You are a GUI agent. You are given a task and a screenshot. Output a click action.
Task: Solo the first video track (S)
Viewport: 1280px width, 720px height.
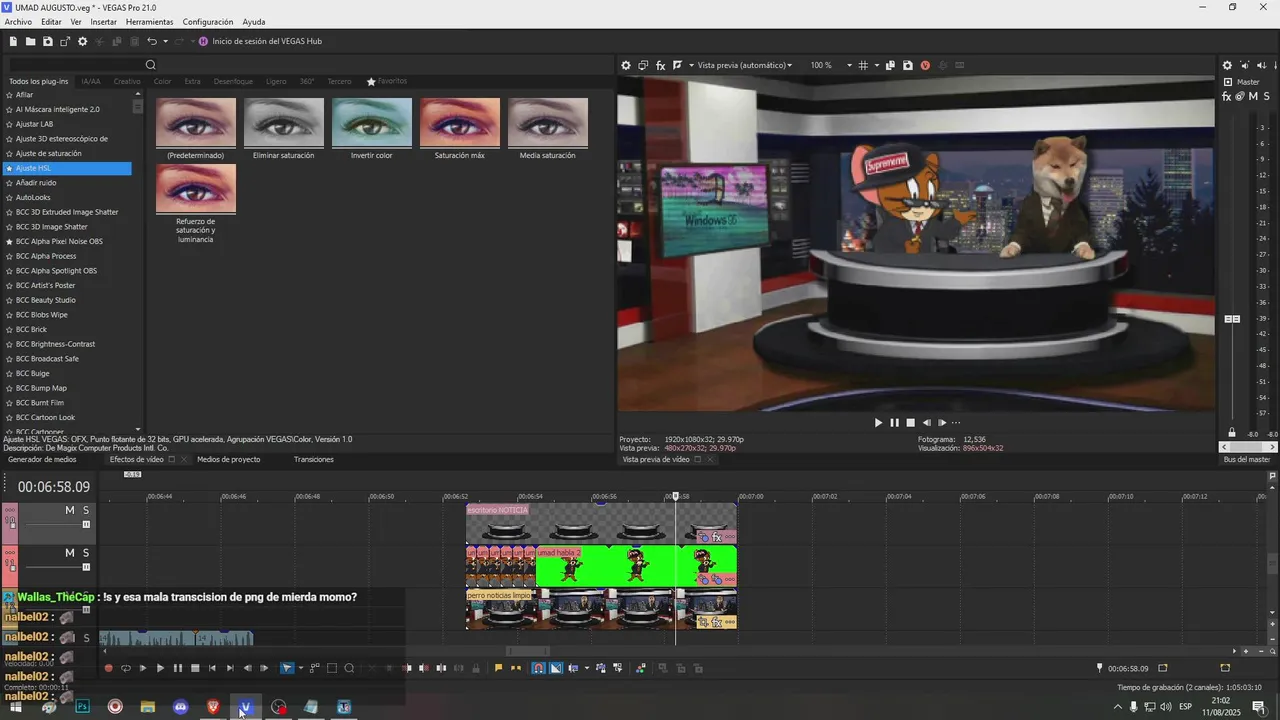point(86,510)
